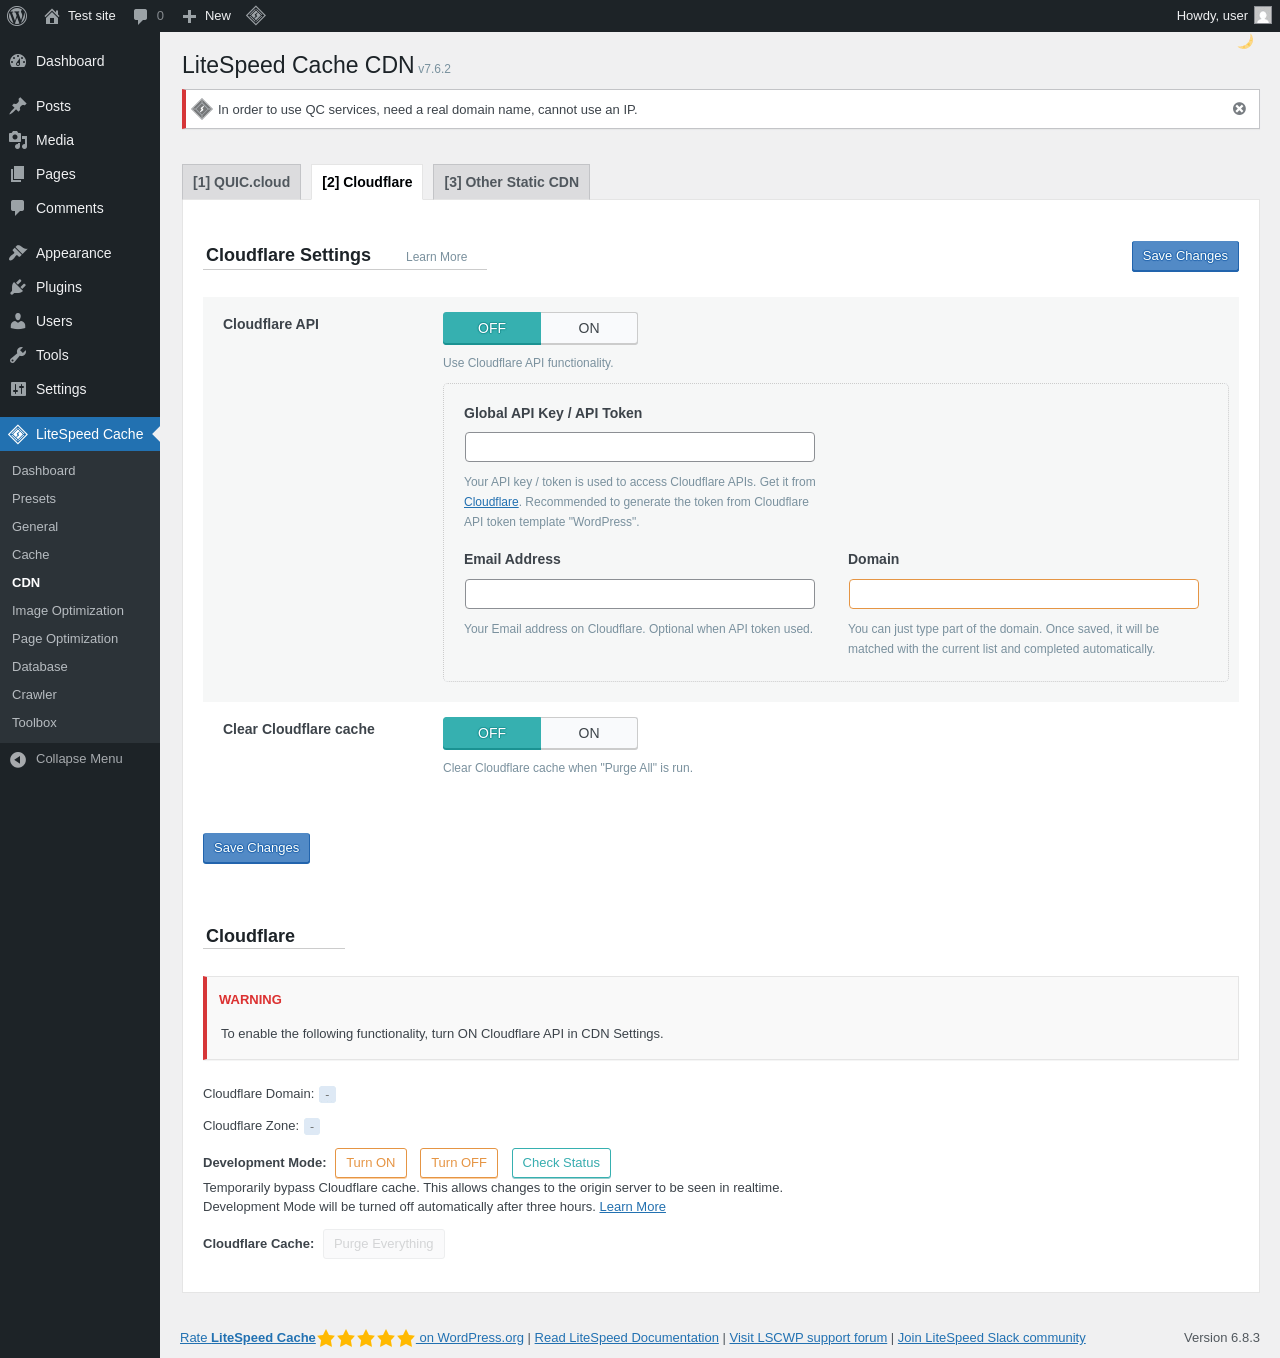Click Turn OFF Development Mode

[459, 1163]
